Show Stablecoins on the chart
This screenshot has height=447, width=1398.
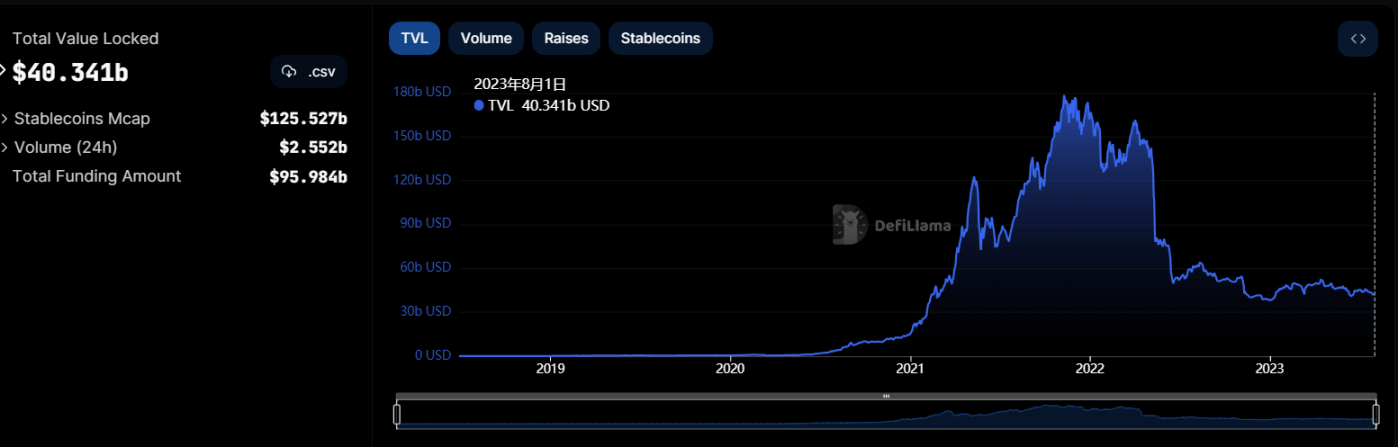660,38
